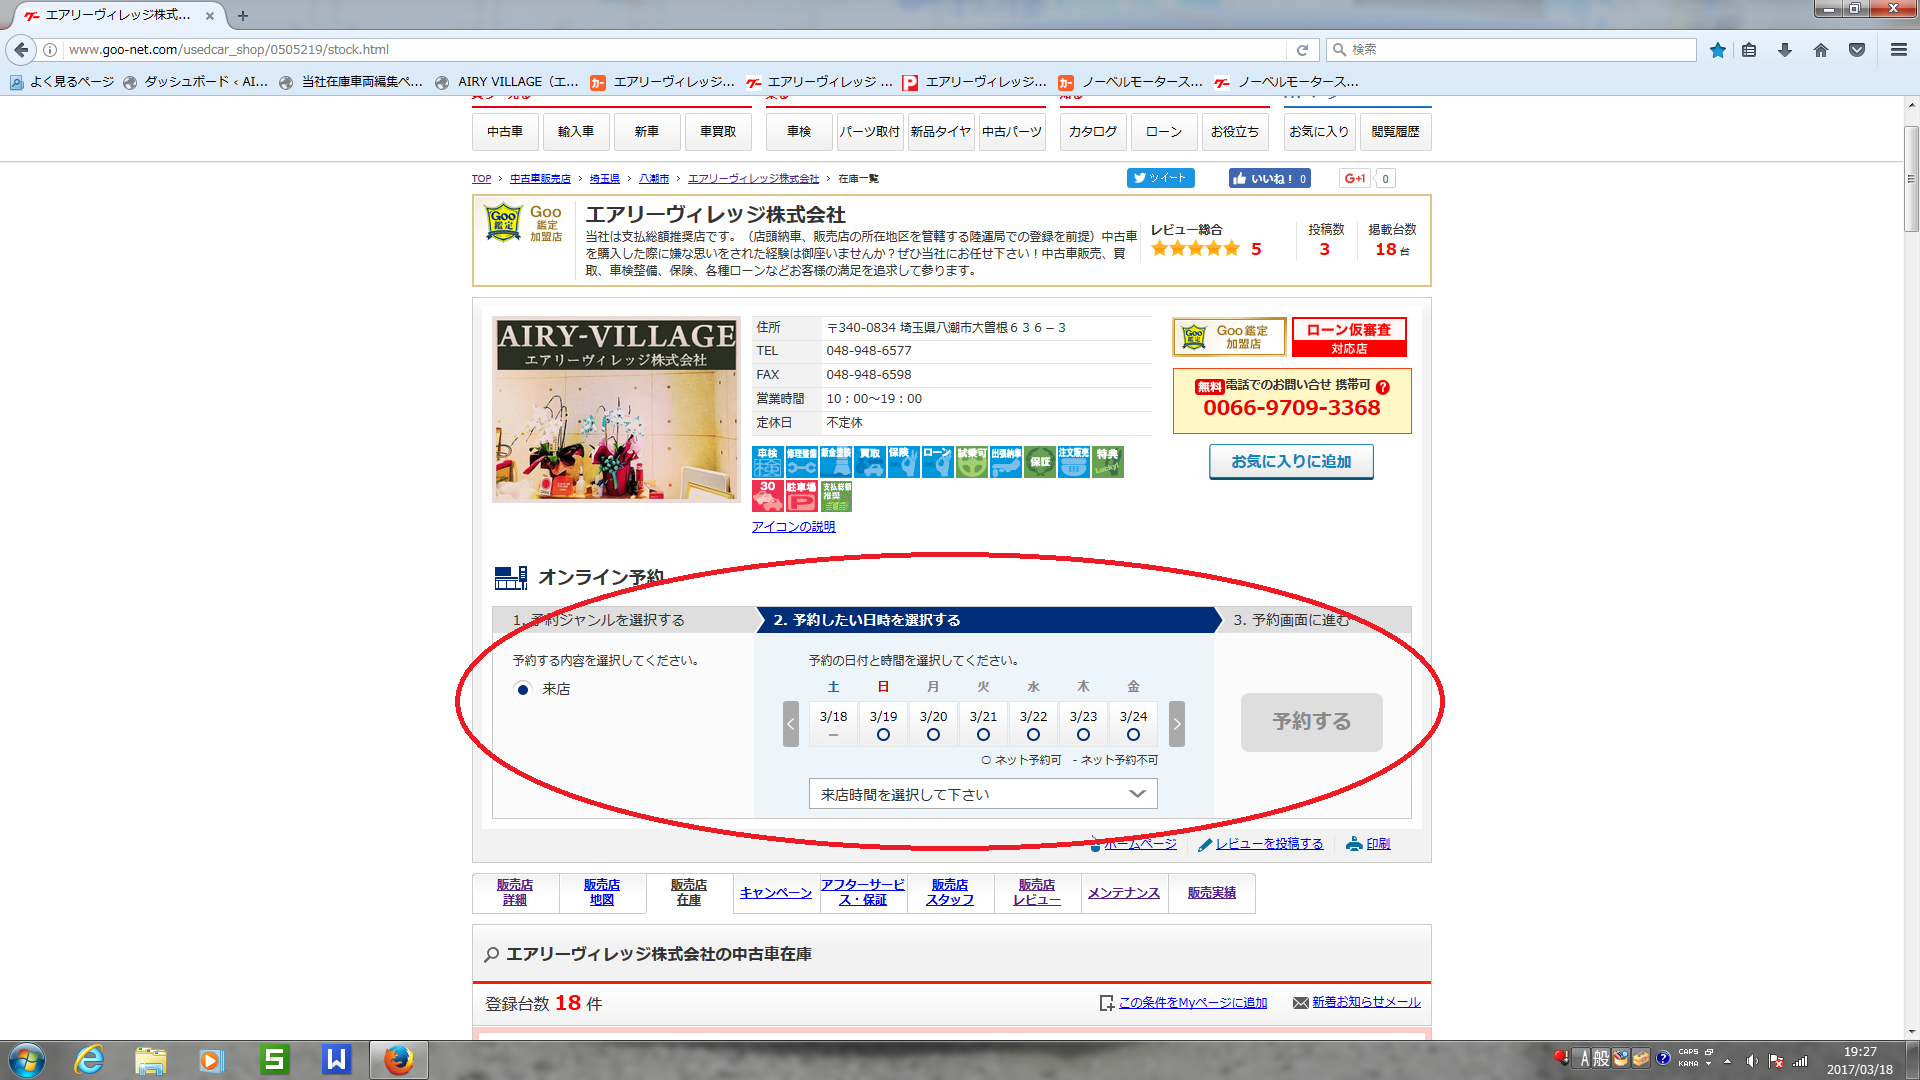This screenshot has height=1080, width=1920.
Task: Go to Firefox home icon
Action: click(x=1821, y=49)
